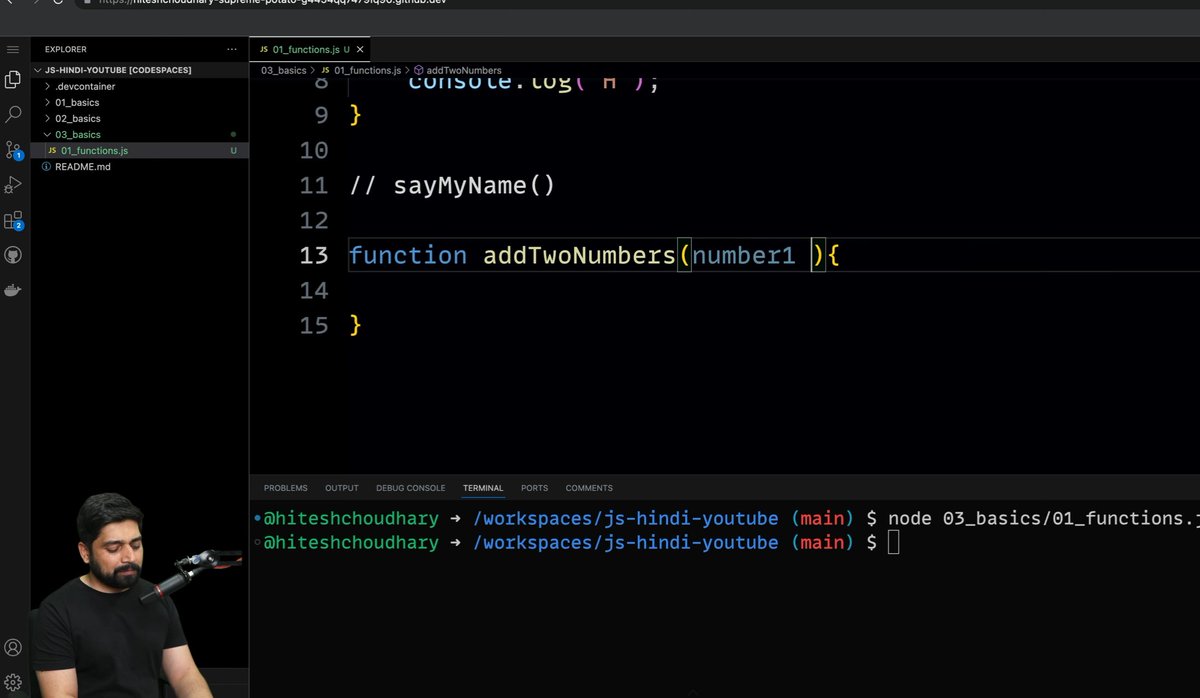1200x698 pixels.
Task: Expand the 01_basics folder
Action: pyautogui.click(x=77, y=102)
